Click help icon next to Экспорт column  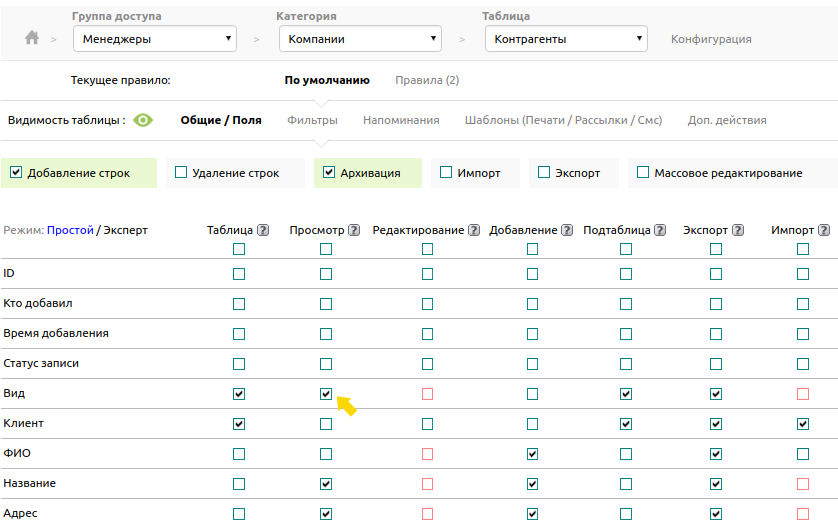click(738, 230)
